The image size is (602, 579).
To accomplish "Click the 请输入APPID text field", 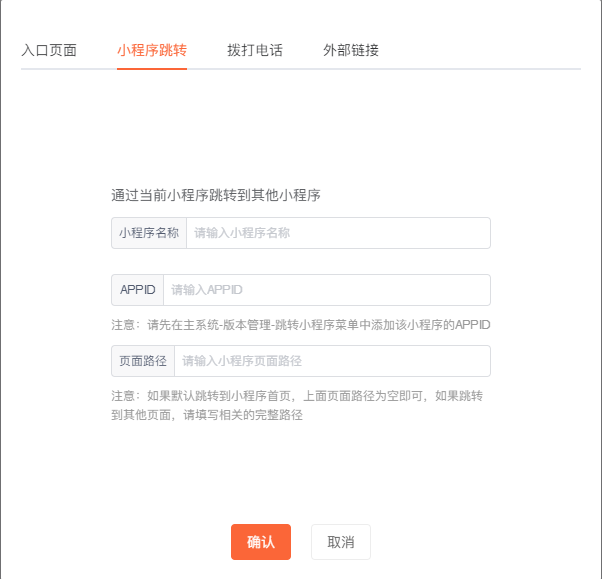I will 327,290.
